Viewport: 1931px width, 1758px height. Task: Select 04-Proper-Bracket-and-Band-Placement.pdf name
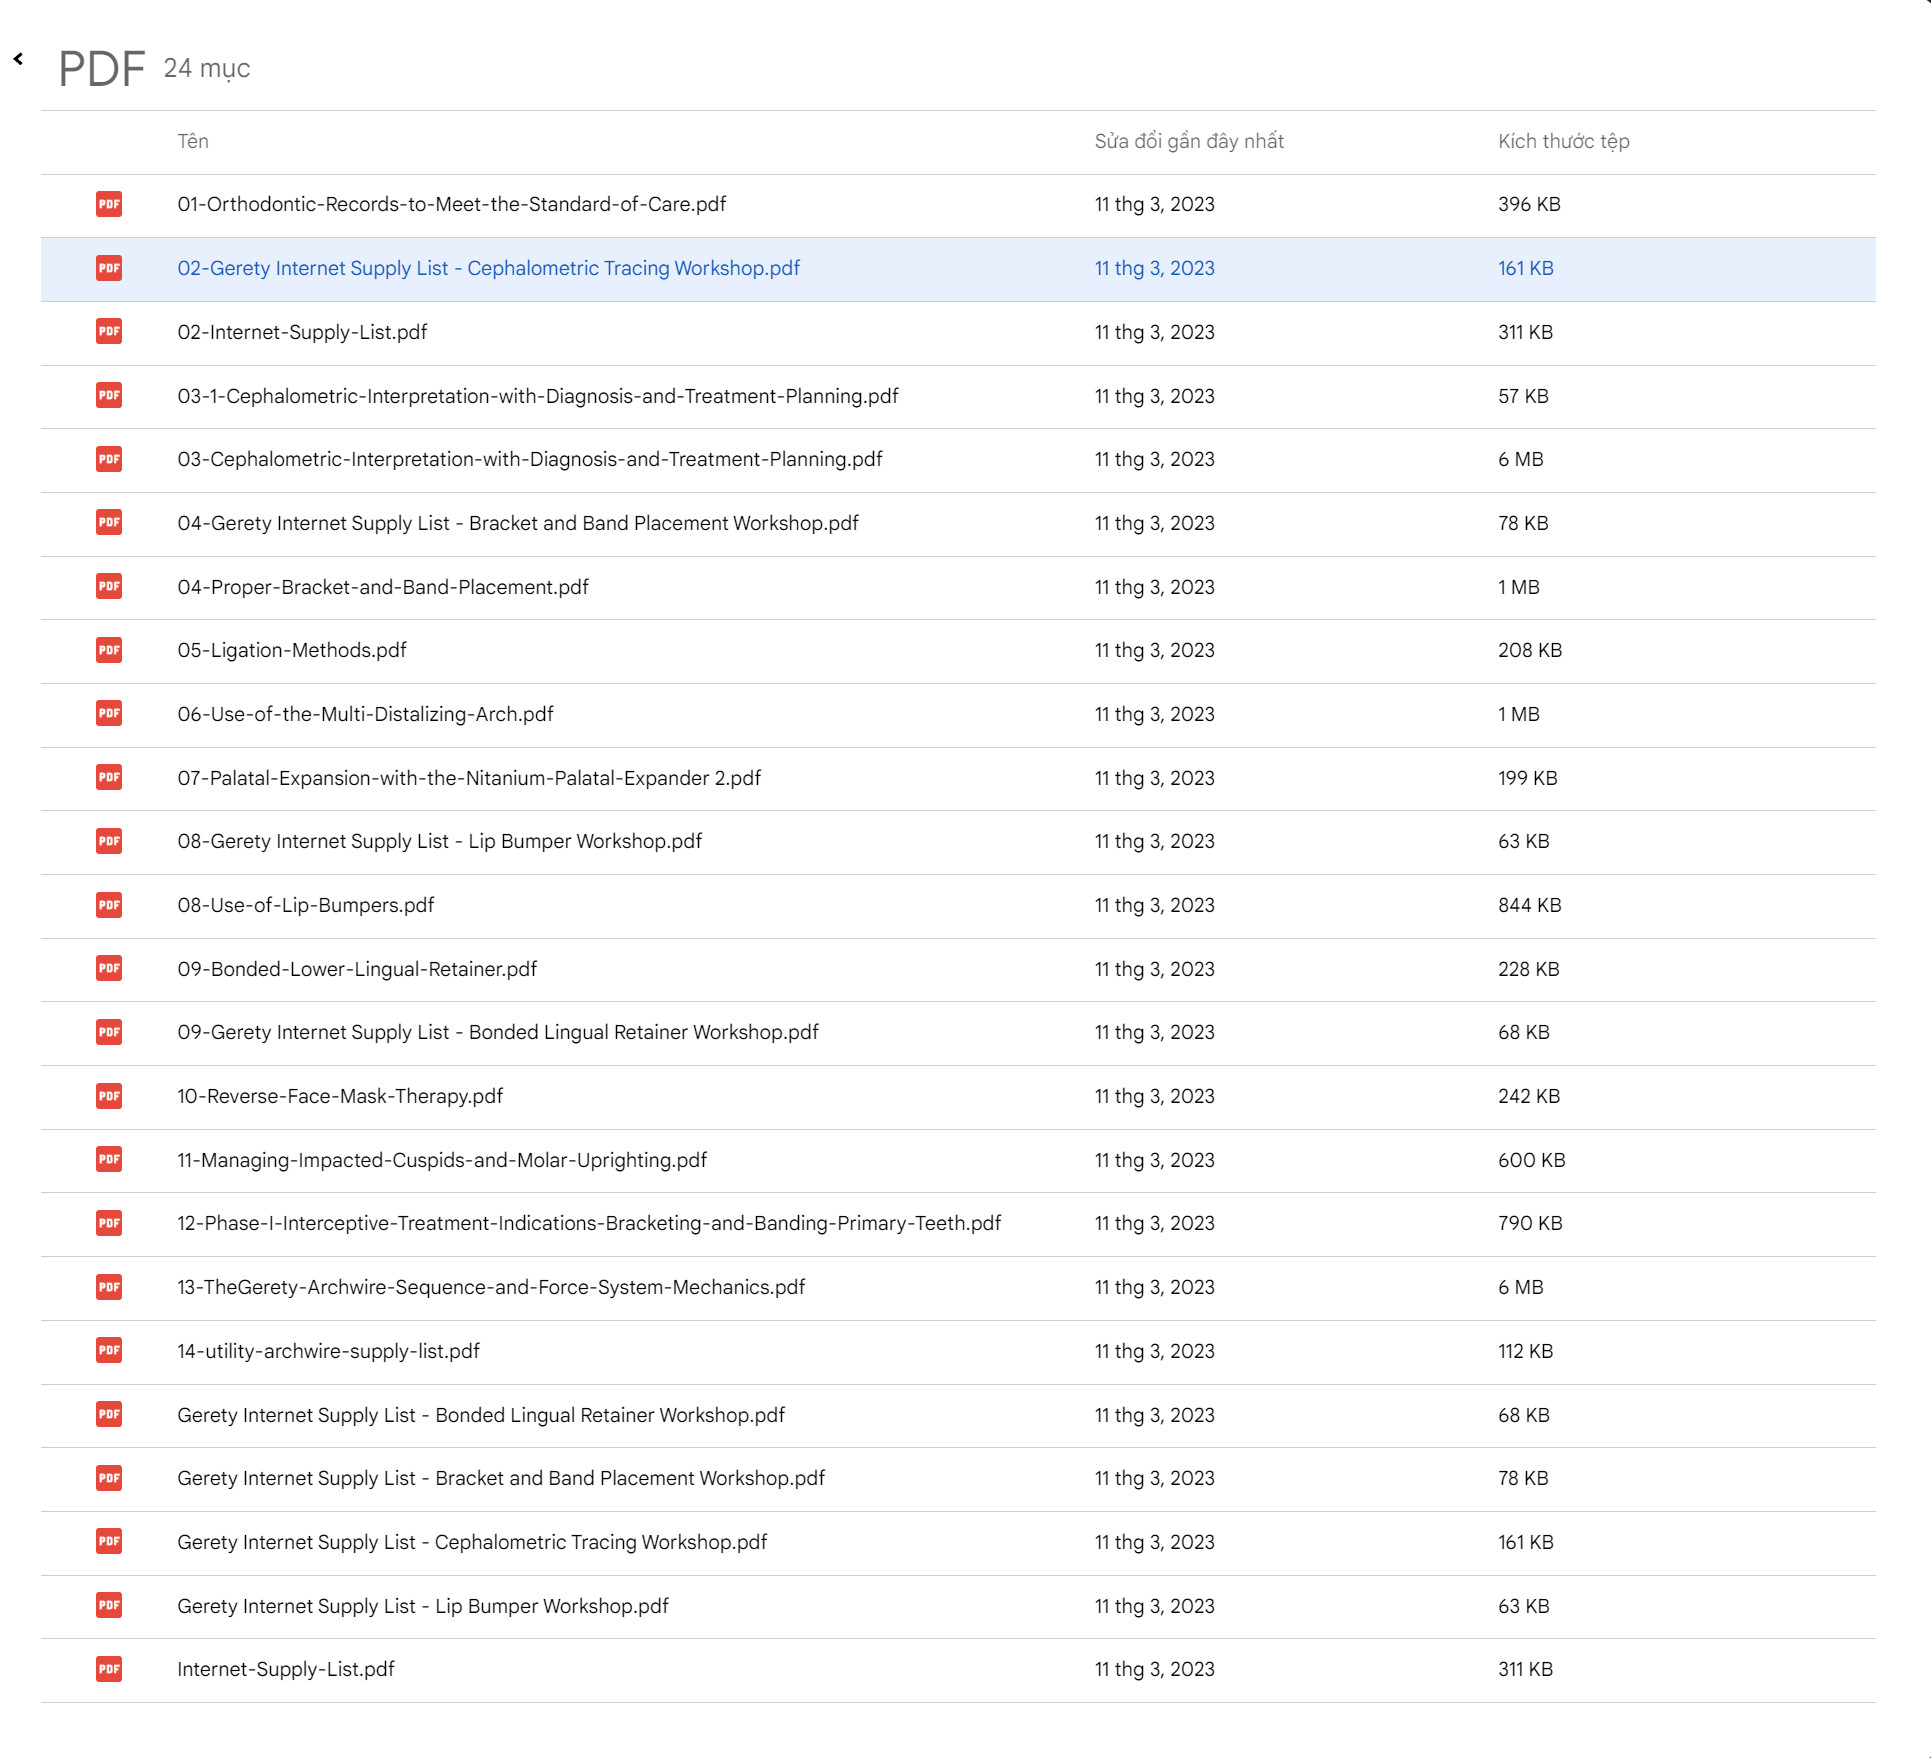pos(383,587)
